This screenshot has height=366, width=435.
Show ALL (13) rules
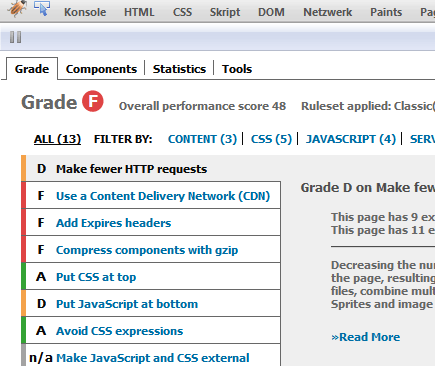pos(57,139)
